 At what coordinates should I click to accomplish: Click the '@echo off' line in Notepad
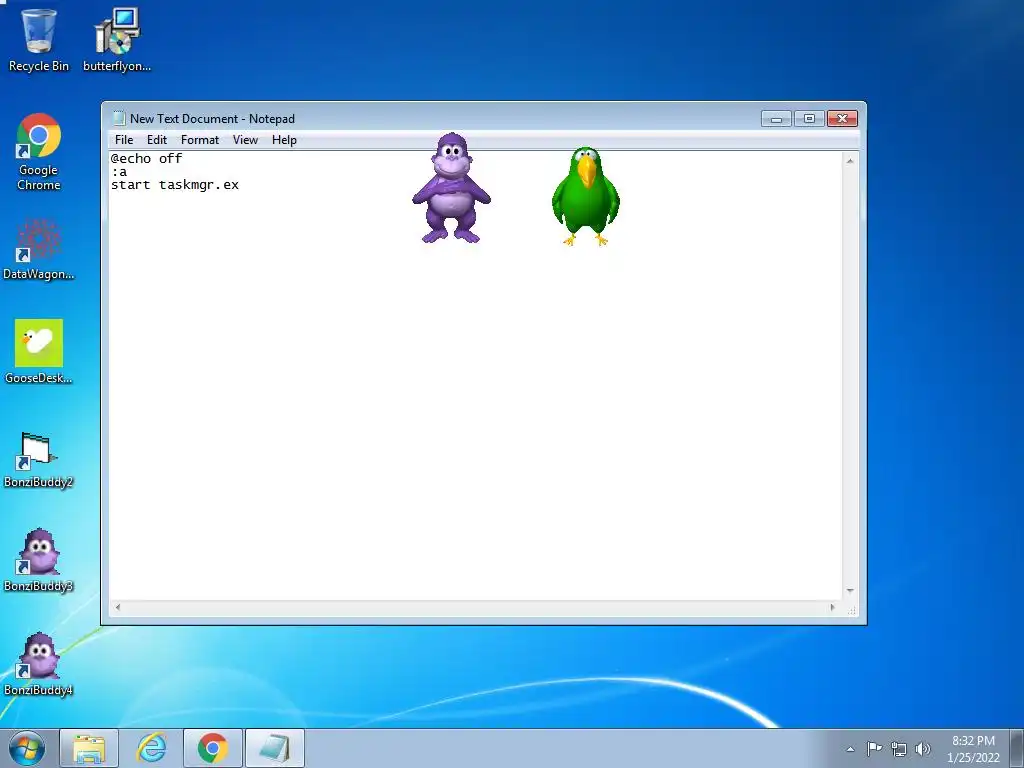pyautogui.click(x=146, y=159)
